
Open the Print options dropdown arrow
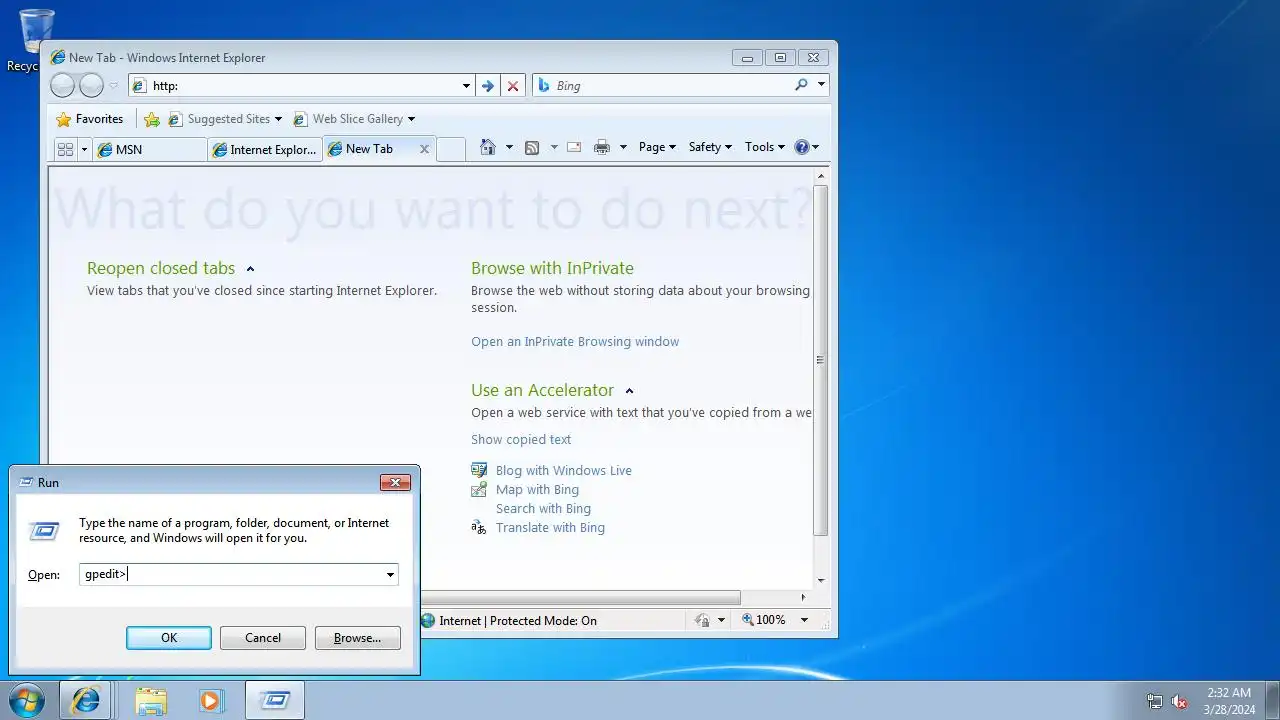click(623, 147)
